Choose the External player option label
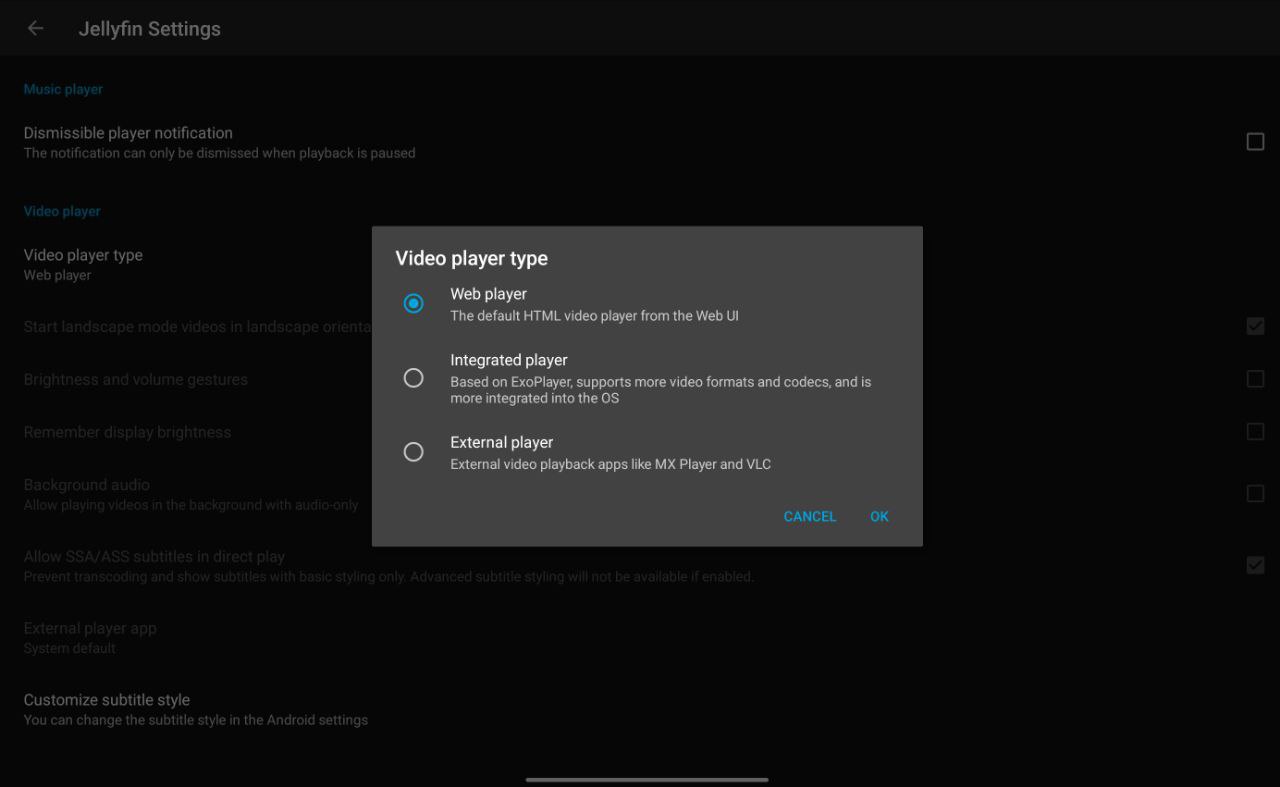Screen dimensions: 1280x787 [x=501, y=442]
